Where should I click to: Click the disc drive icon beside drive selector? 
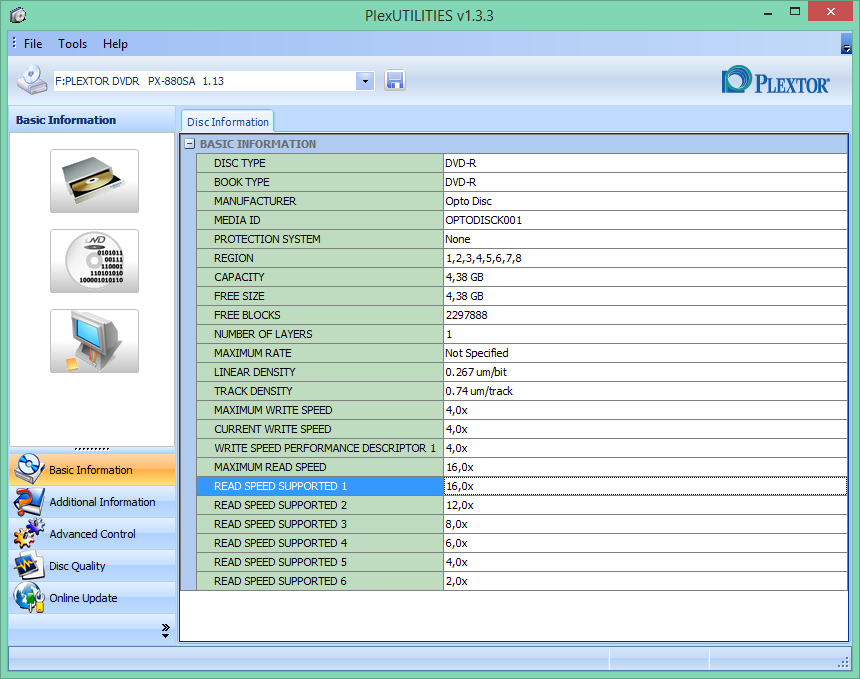32,80
